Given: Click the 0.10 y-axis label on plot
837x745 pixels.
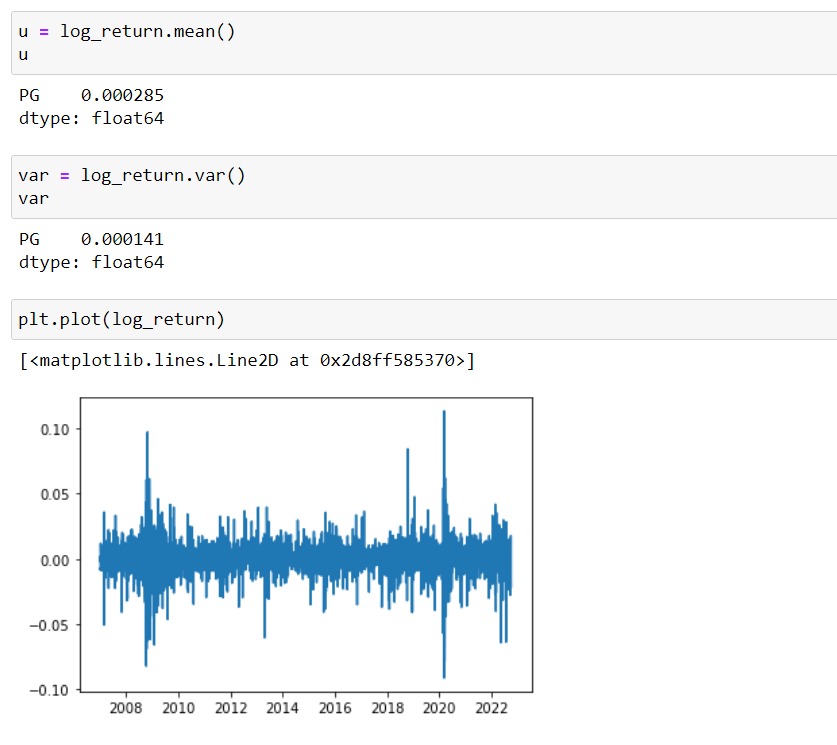Looking at the screenshot, I should point(55,430).
